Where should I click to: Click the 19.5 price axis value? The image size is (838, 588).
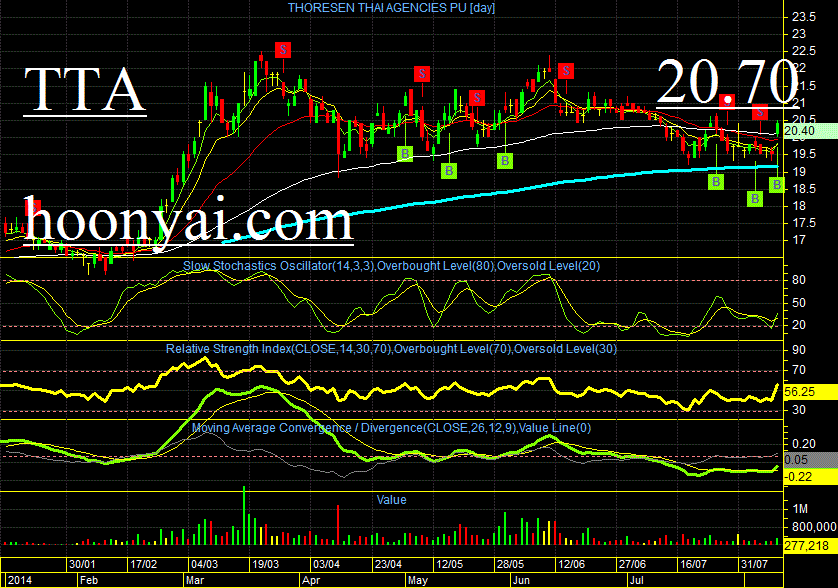[x=804, y=154]
